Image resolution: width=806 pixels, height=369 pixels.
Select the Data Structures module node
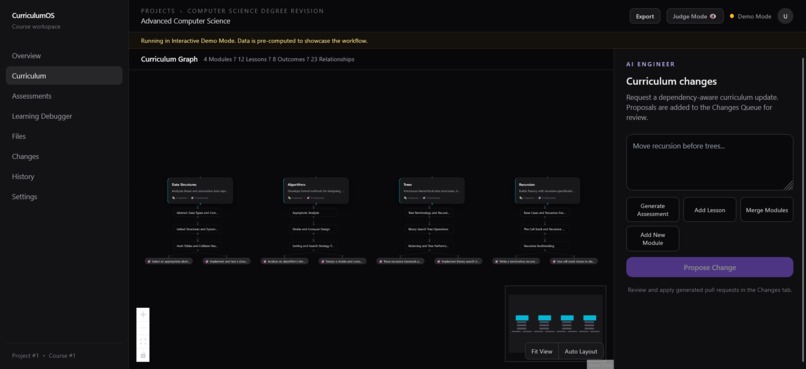(200, 191)
